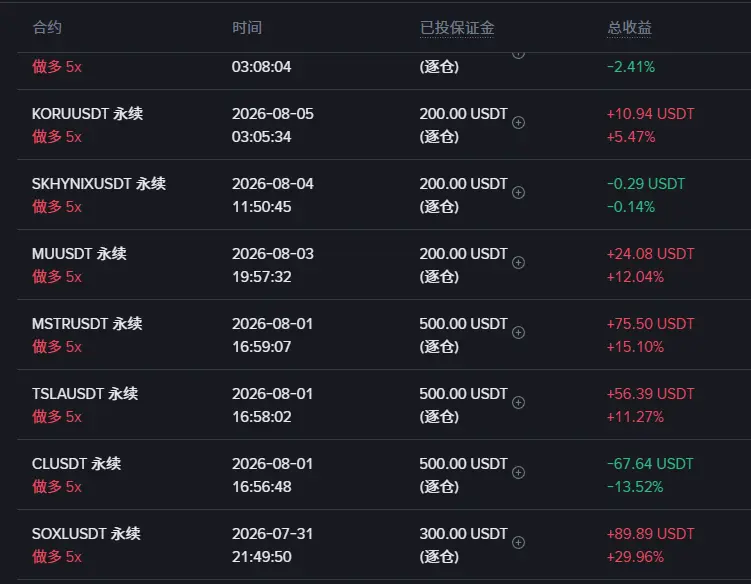Image resolution: width=751 pixels, height=584 pixels.
Task: Click the 合约 column header
Action: 47,27
